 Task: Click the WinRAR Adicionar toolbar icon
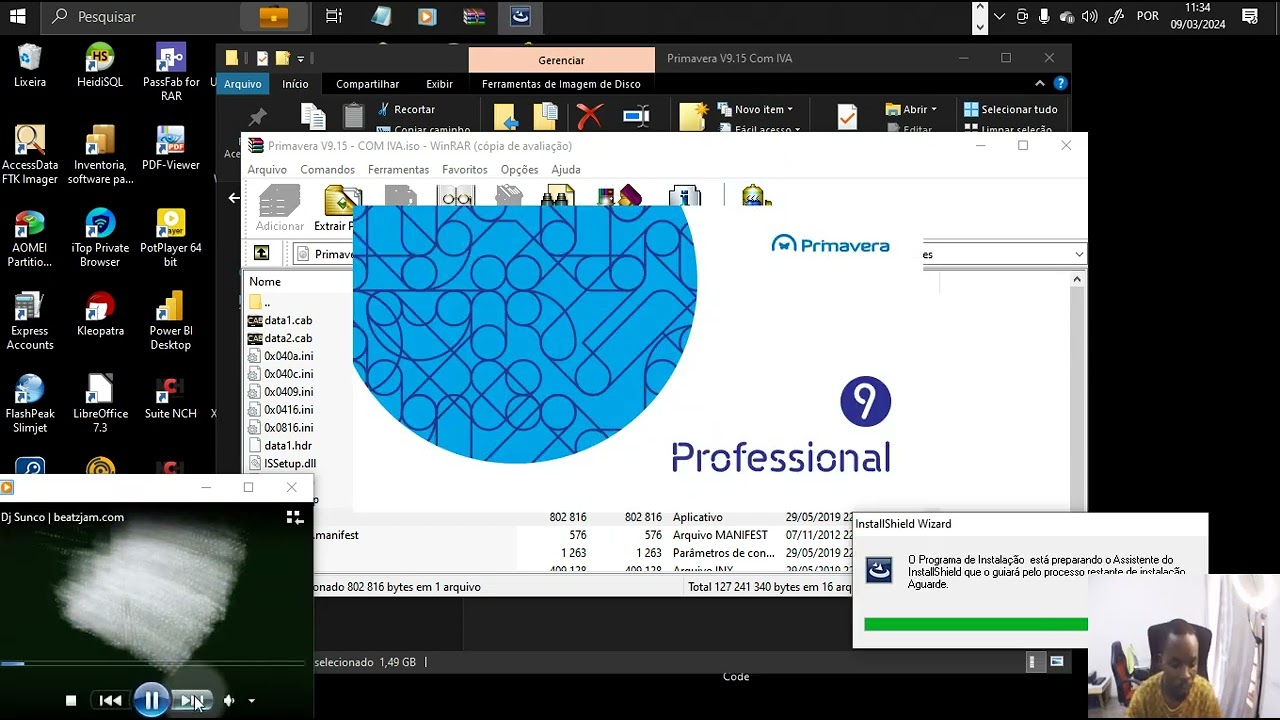(279, 209)
